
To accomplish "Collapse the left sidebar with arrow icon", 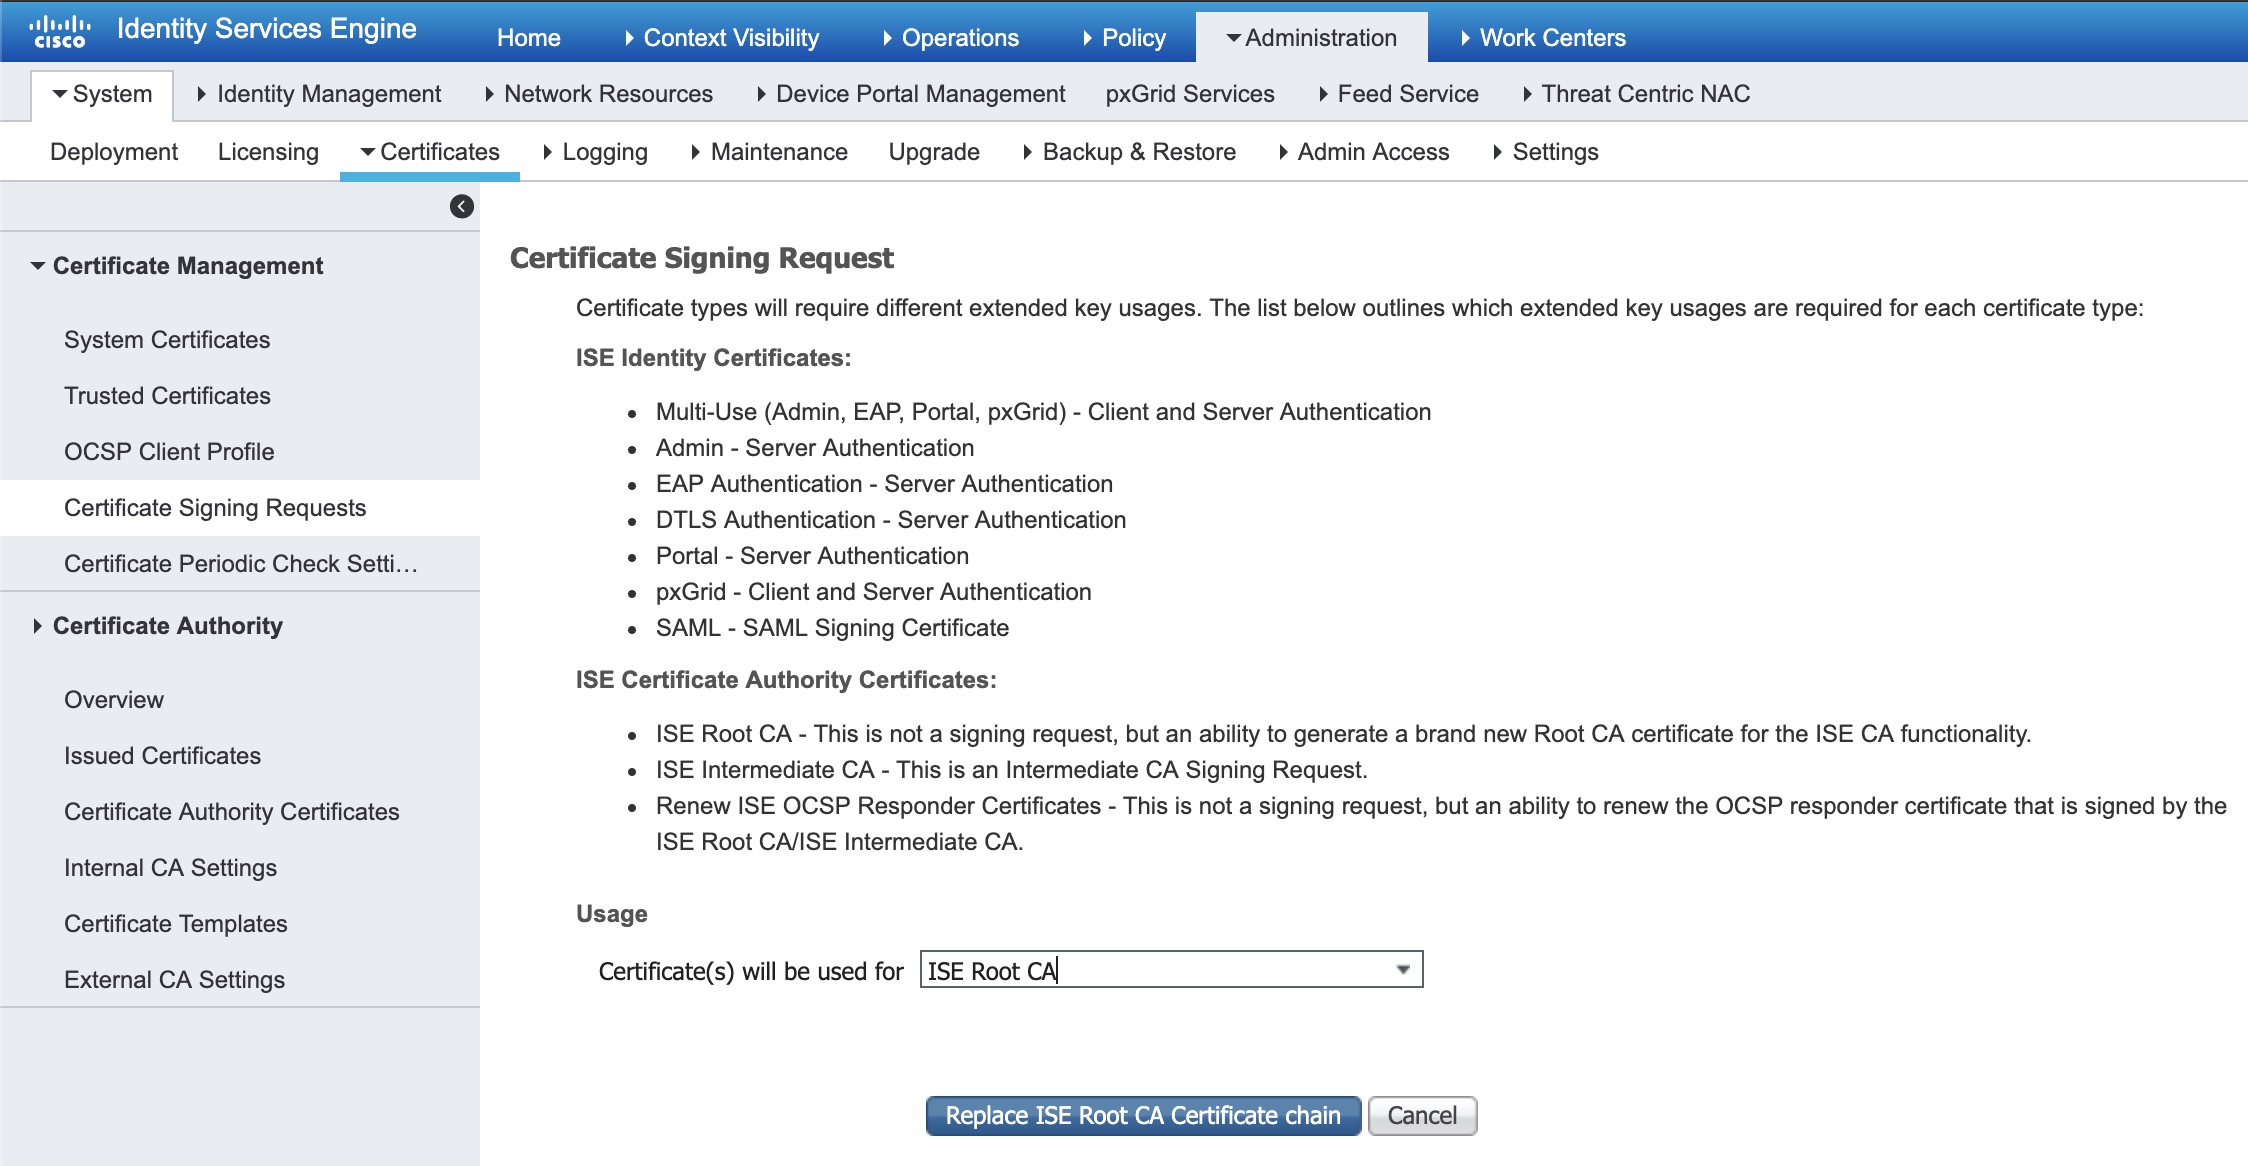I will (462, 206).
